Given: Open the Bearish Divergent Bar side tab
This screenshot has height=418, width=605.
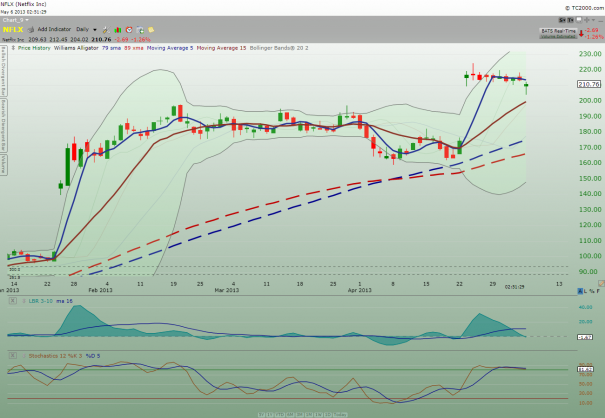Looking at the screenshot, I should [x=3, y=126].
